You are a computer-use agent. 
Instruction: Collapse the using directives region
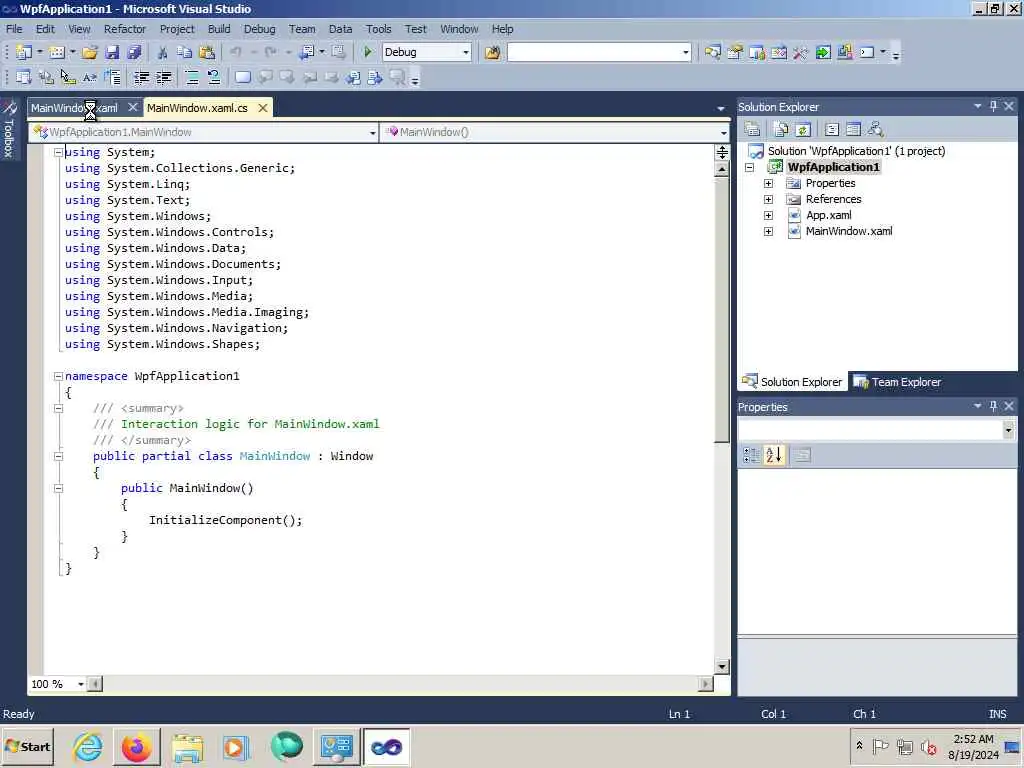coord(58,152)
